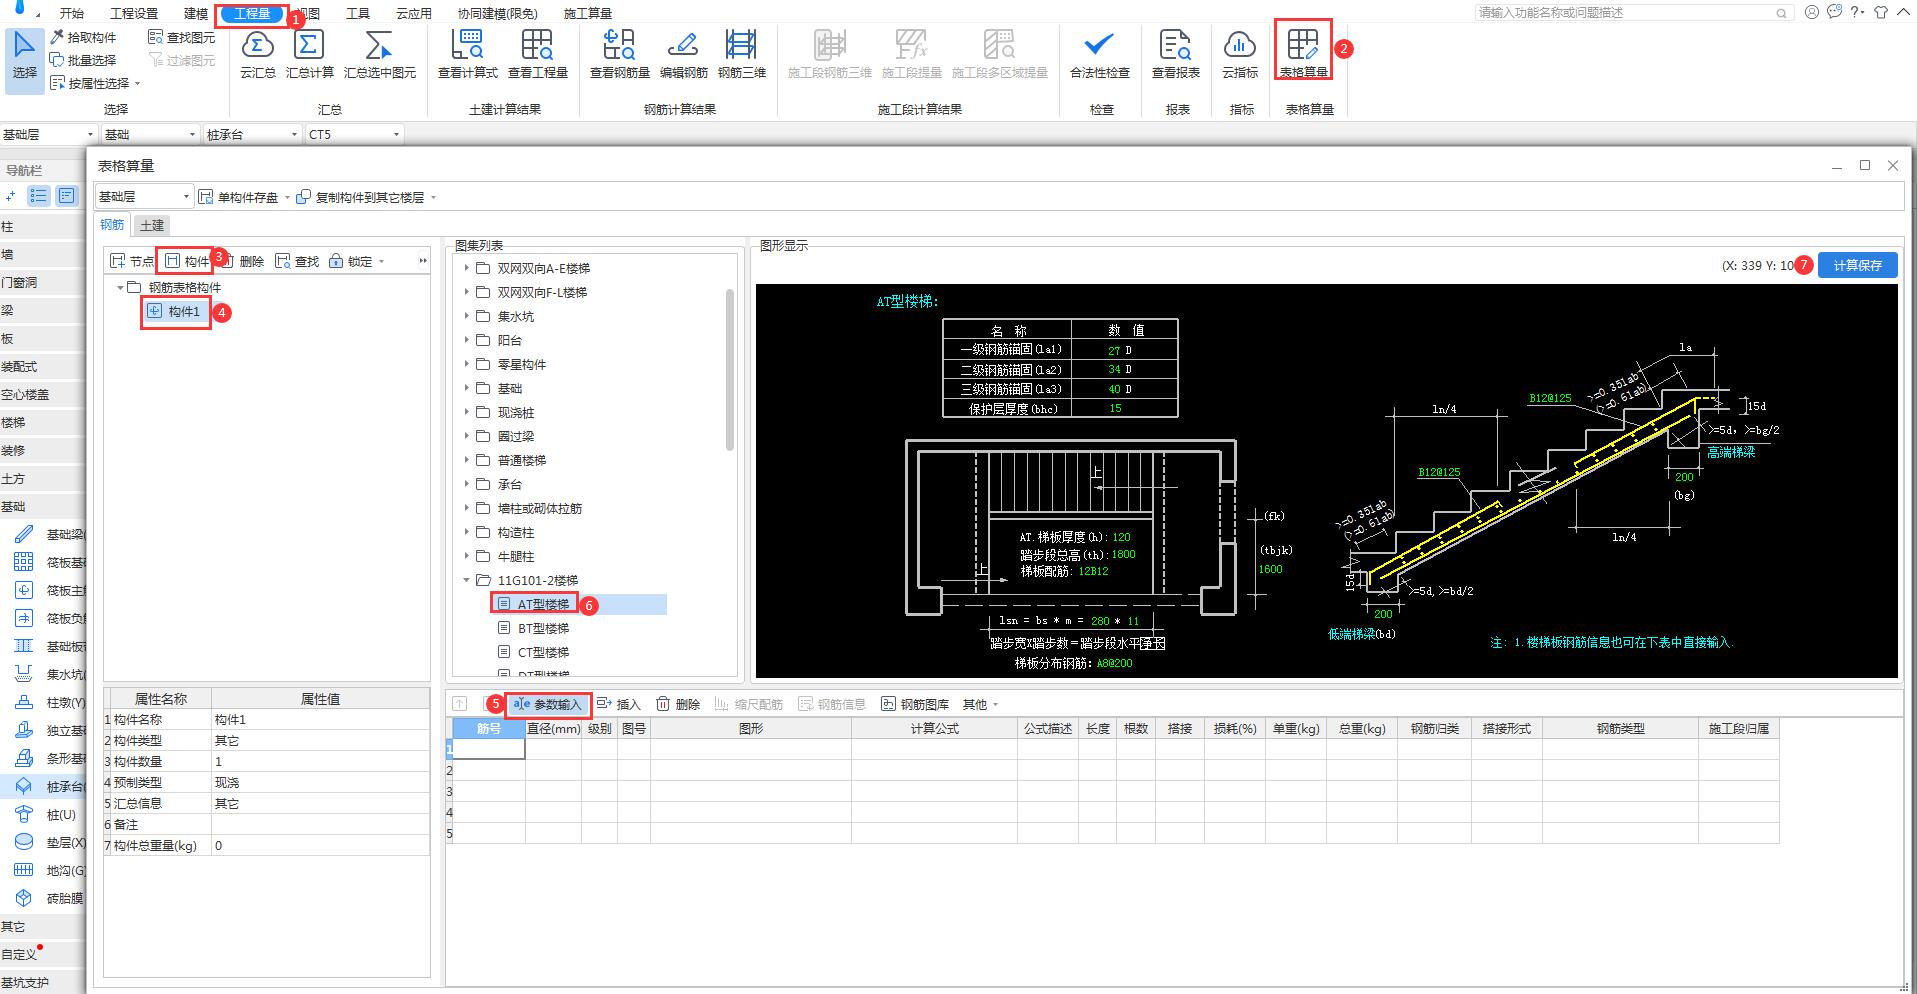Click the 汇总计算 summary calculation icon
Image resolution: width=1917 pixels, height=994 pixels.
click(309, 54)
